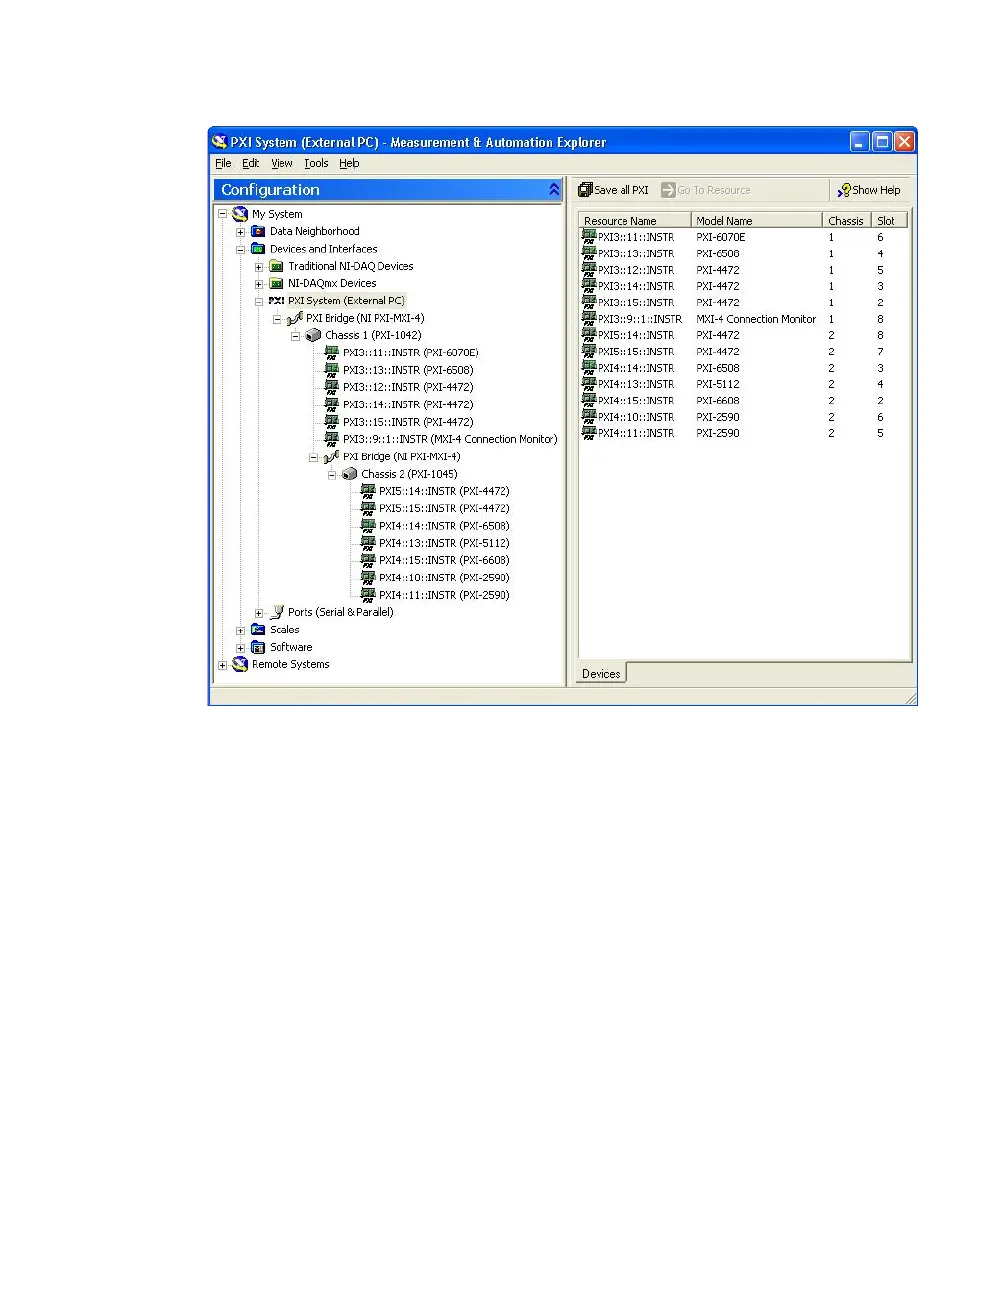Click the Devices and Interfaces folder icon

[x=258, y=249]
